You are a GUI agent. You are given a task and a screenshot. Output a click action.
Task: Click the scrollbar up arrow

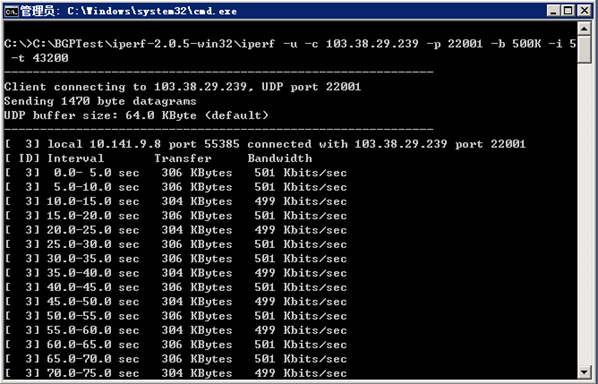coord(584,29)
